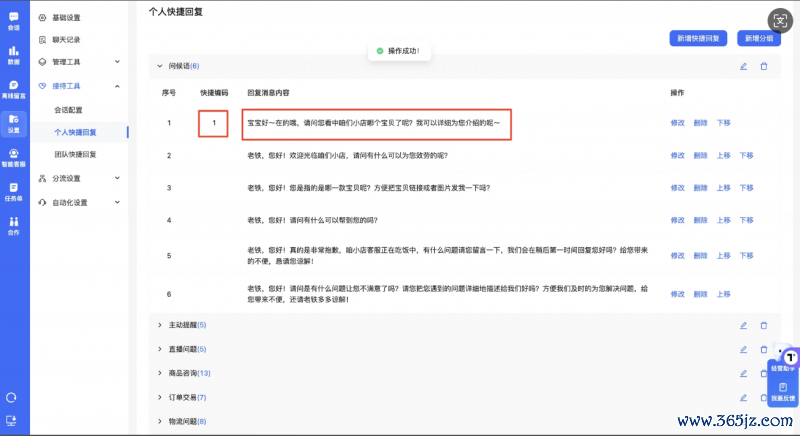Screen dimensions: 800x436
Task: Click reply text starting "宝宝好～在的哦"
Action: [373, 123]
